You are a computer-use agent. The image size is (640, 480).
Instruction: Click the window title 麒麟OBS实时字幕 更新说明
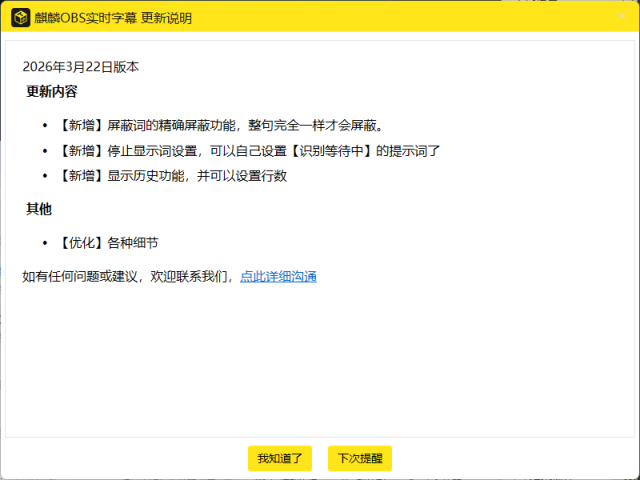pyautogui.click(x=113, y=18)
